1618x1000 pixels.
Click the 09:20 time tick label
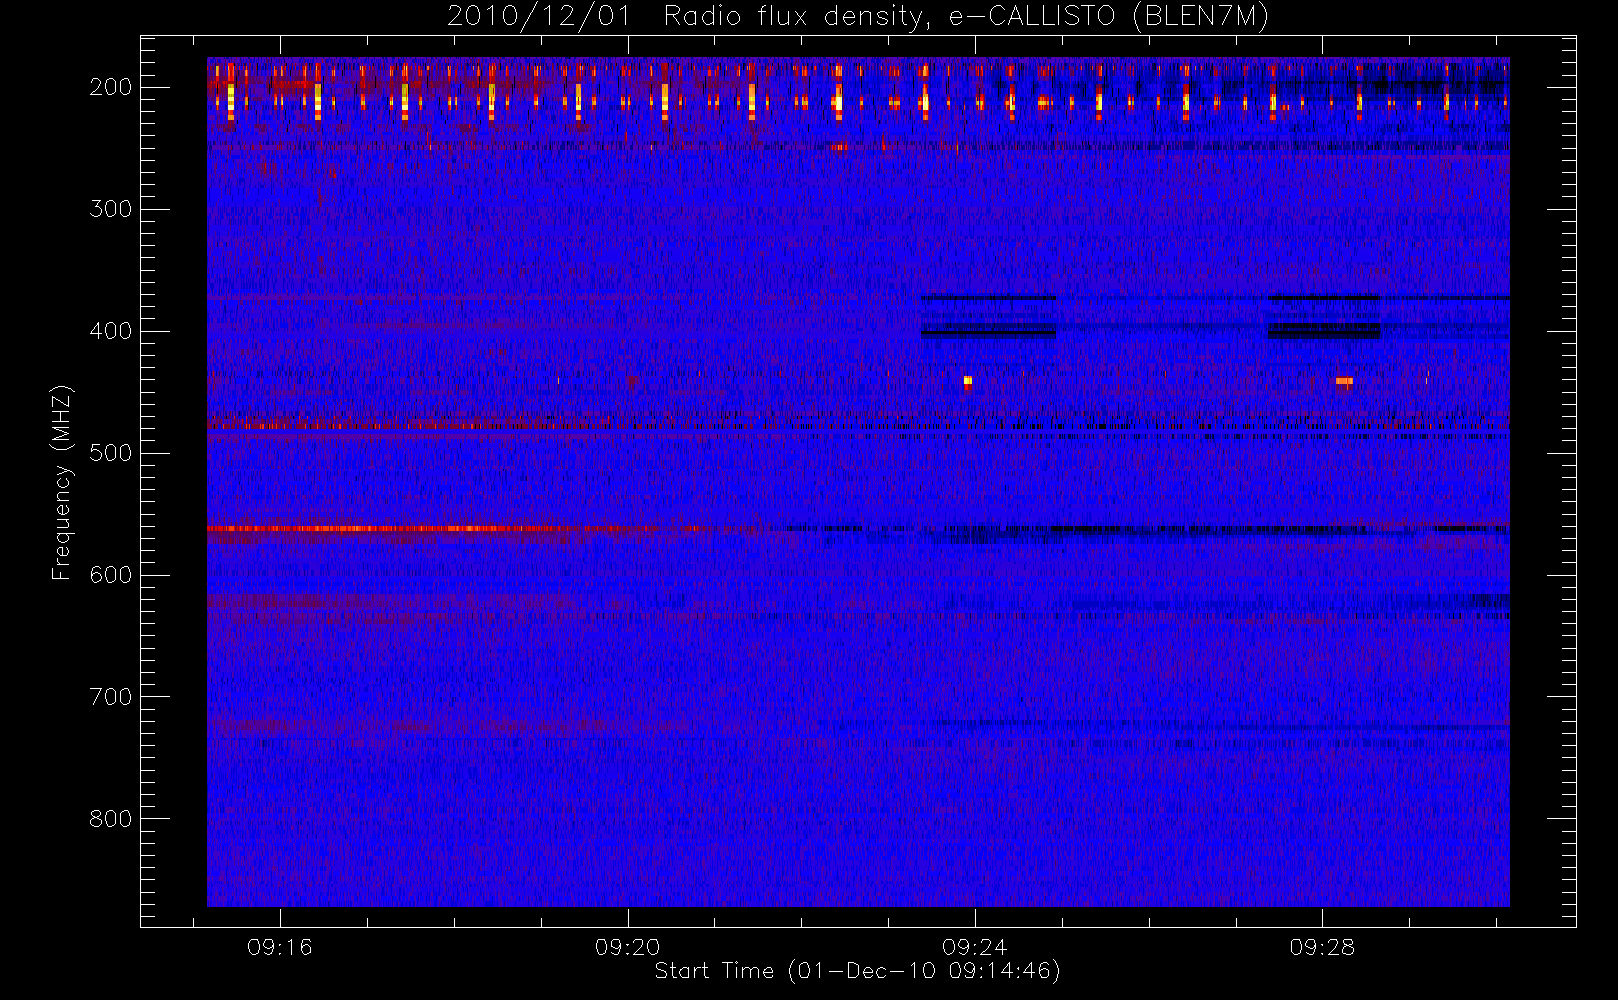[628, 947]
